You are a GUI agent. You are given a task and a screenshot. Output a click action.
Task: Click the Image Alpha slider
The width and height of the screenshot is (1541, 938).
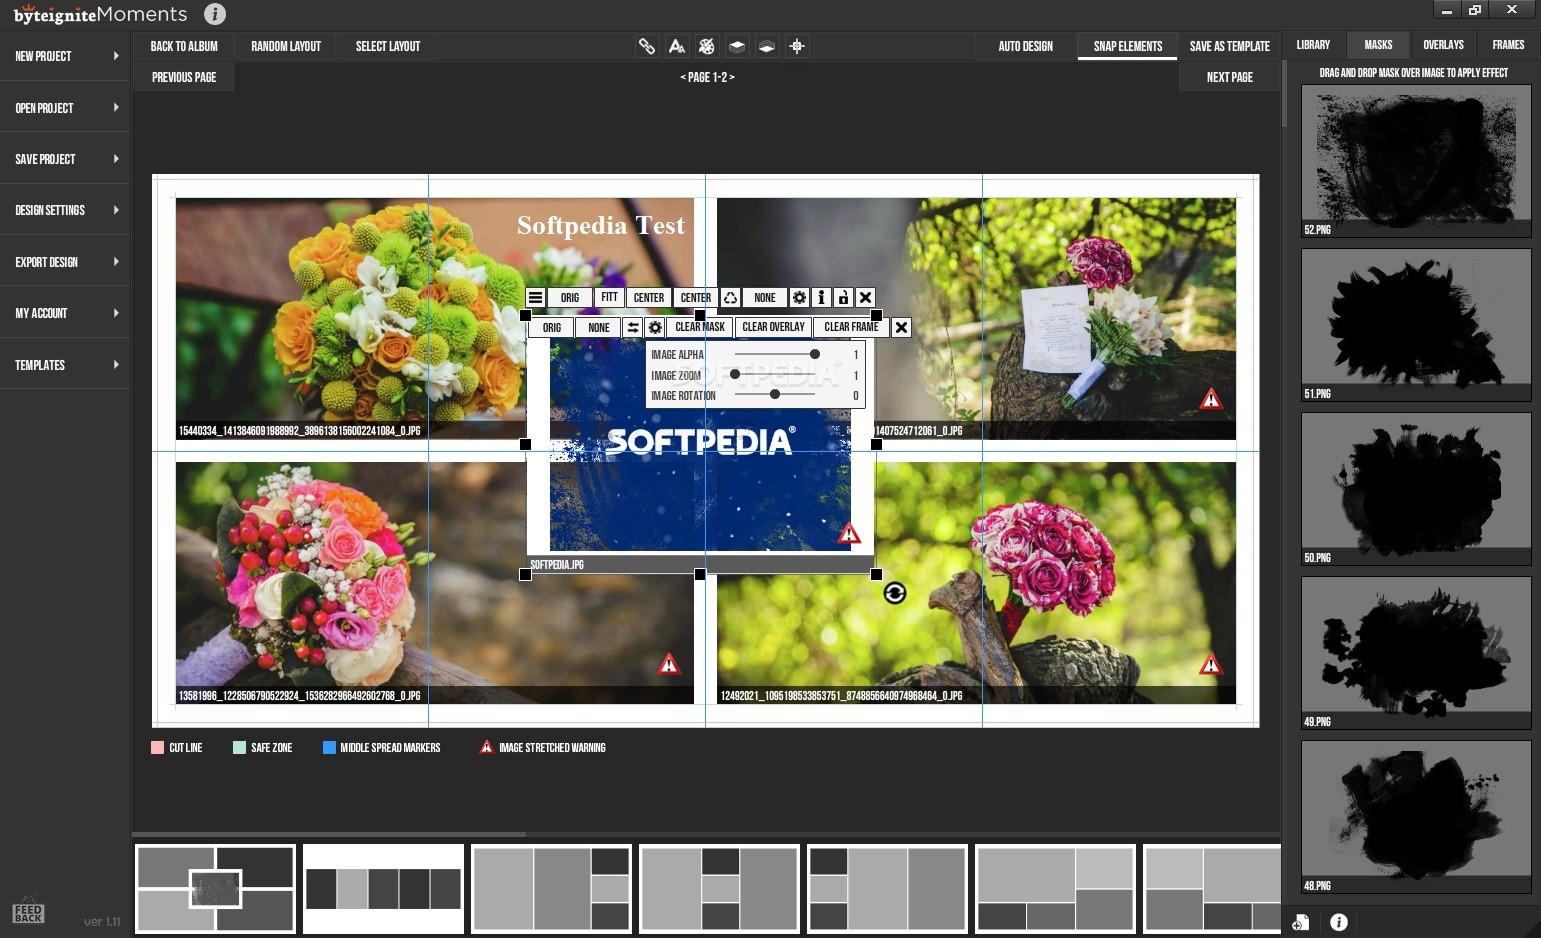click(x=775, y=354)
